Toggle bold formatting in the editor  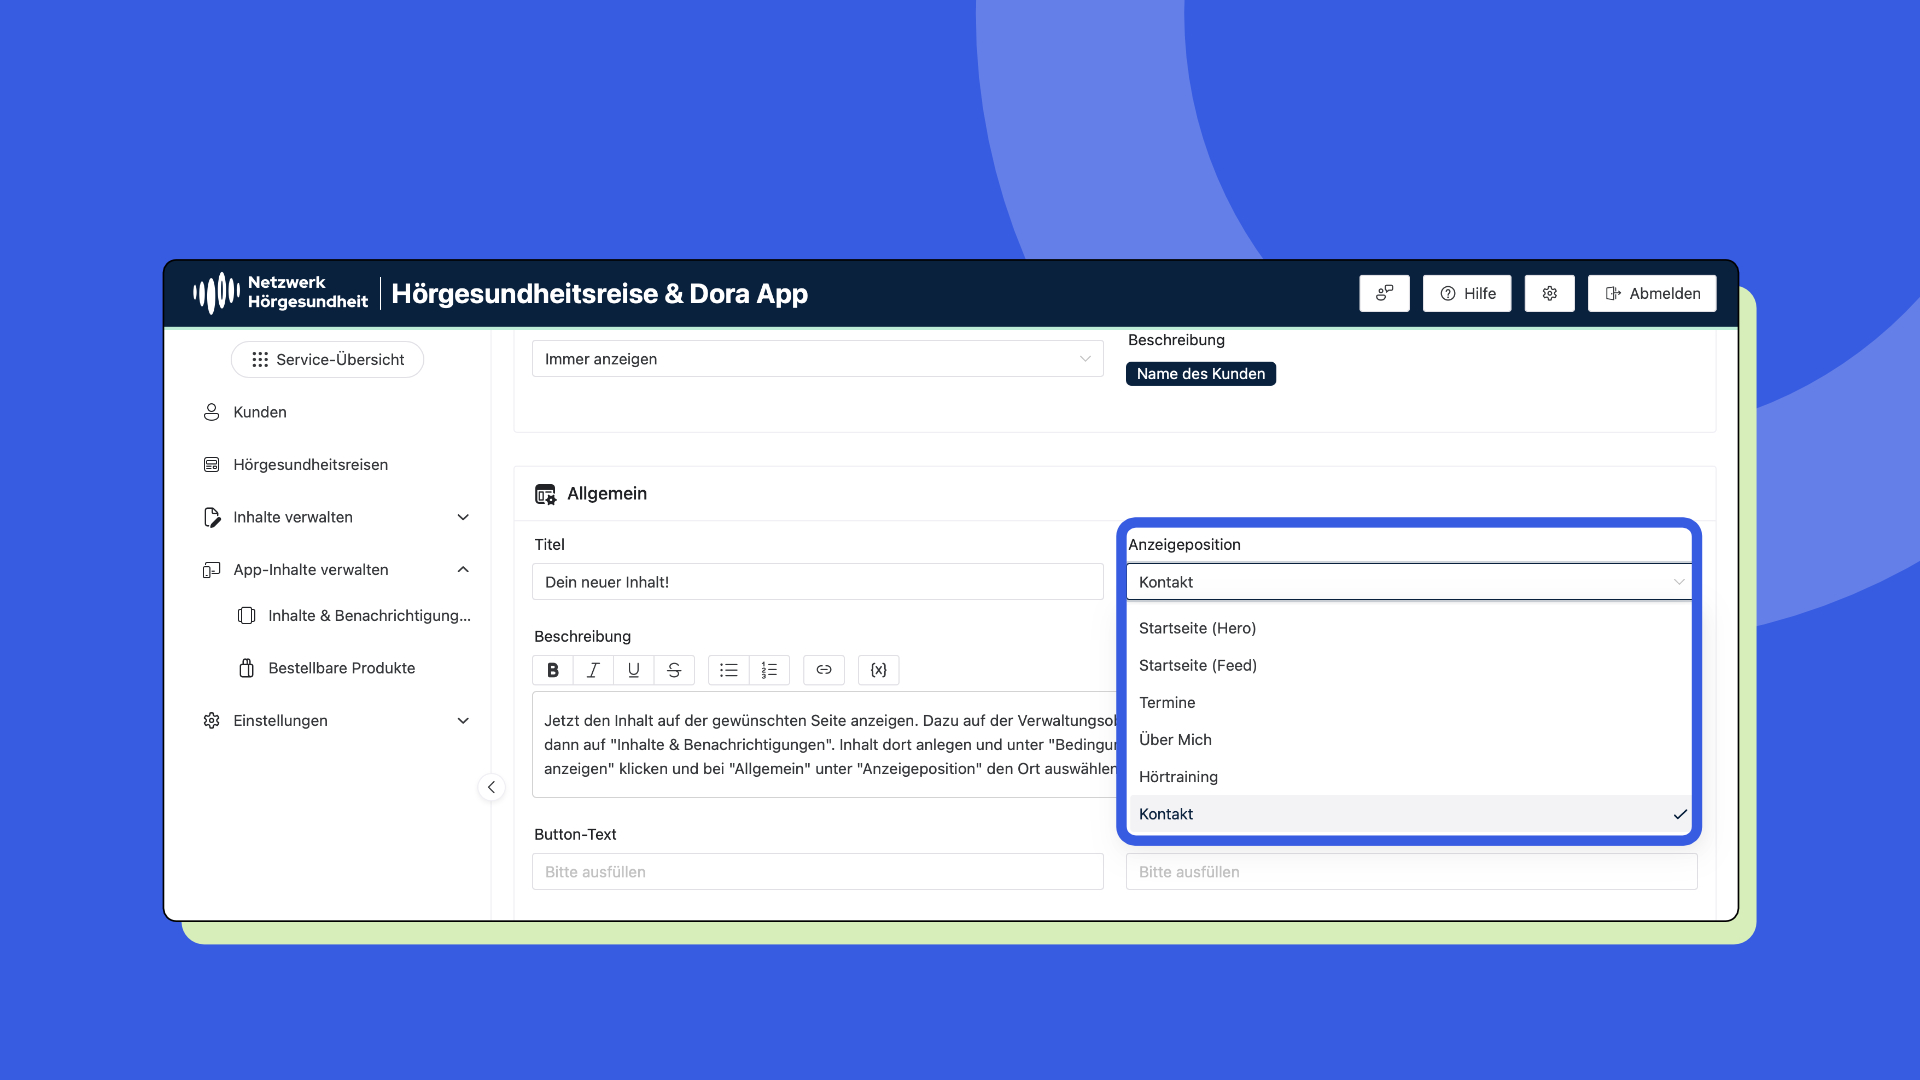pyautogui.click(x=553, y=670)
